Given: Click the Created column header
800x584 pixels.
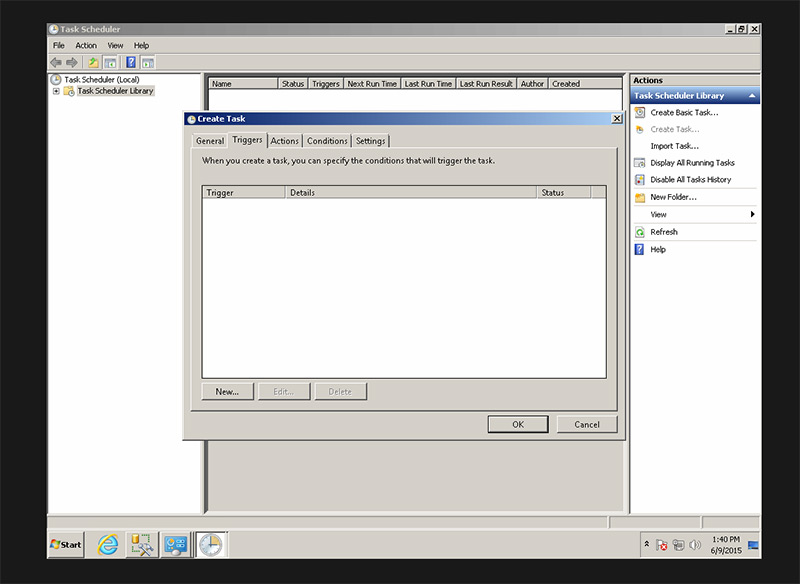Looking at the screenshot, I should (x=585, y=84).
